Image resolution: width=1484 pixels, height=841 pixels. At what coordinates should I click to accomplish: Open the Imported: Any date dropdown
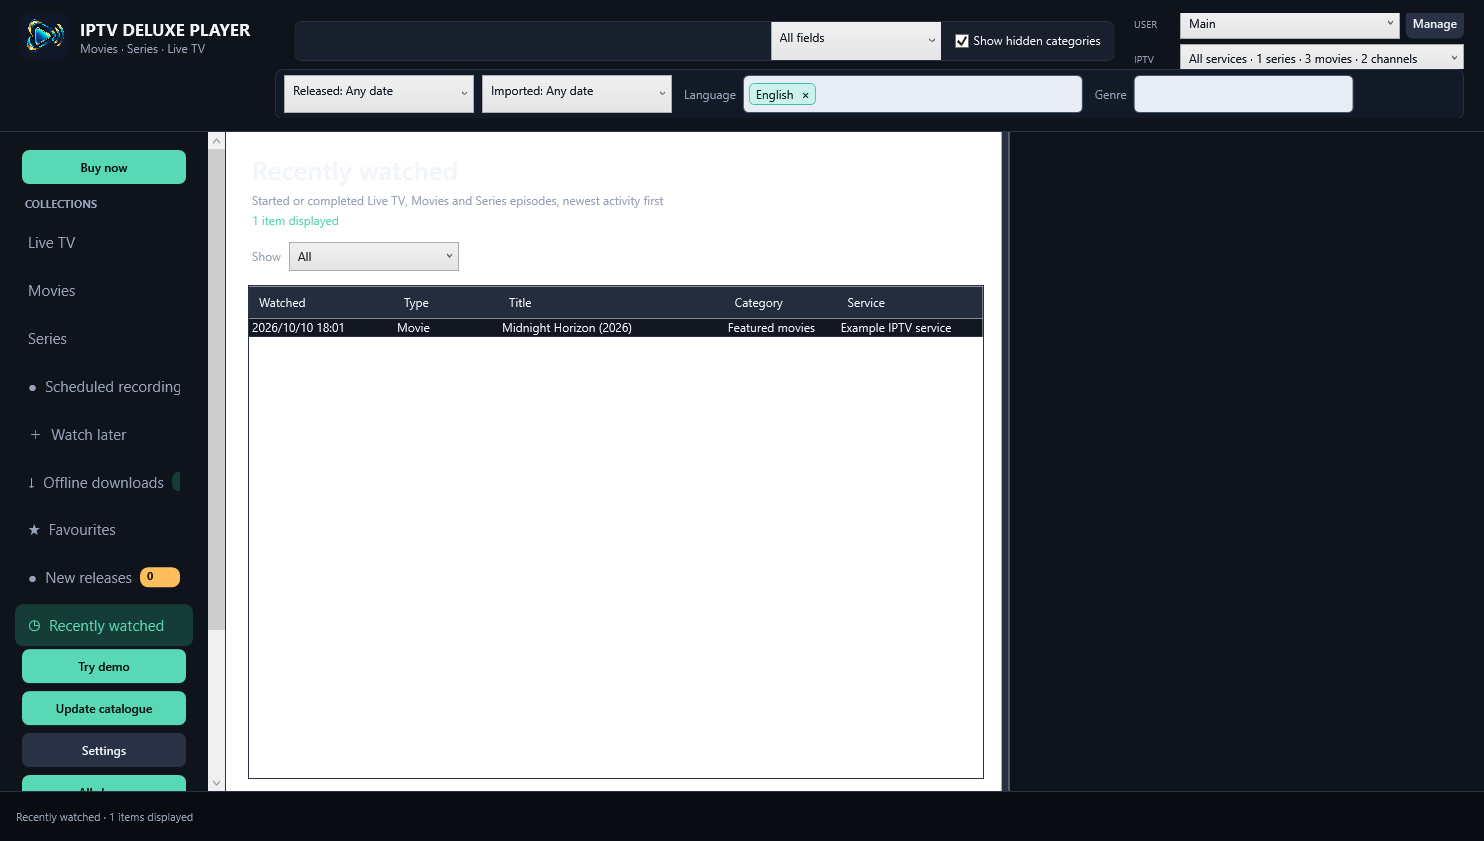pyautogui.click(x=577, y=94)
